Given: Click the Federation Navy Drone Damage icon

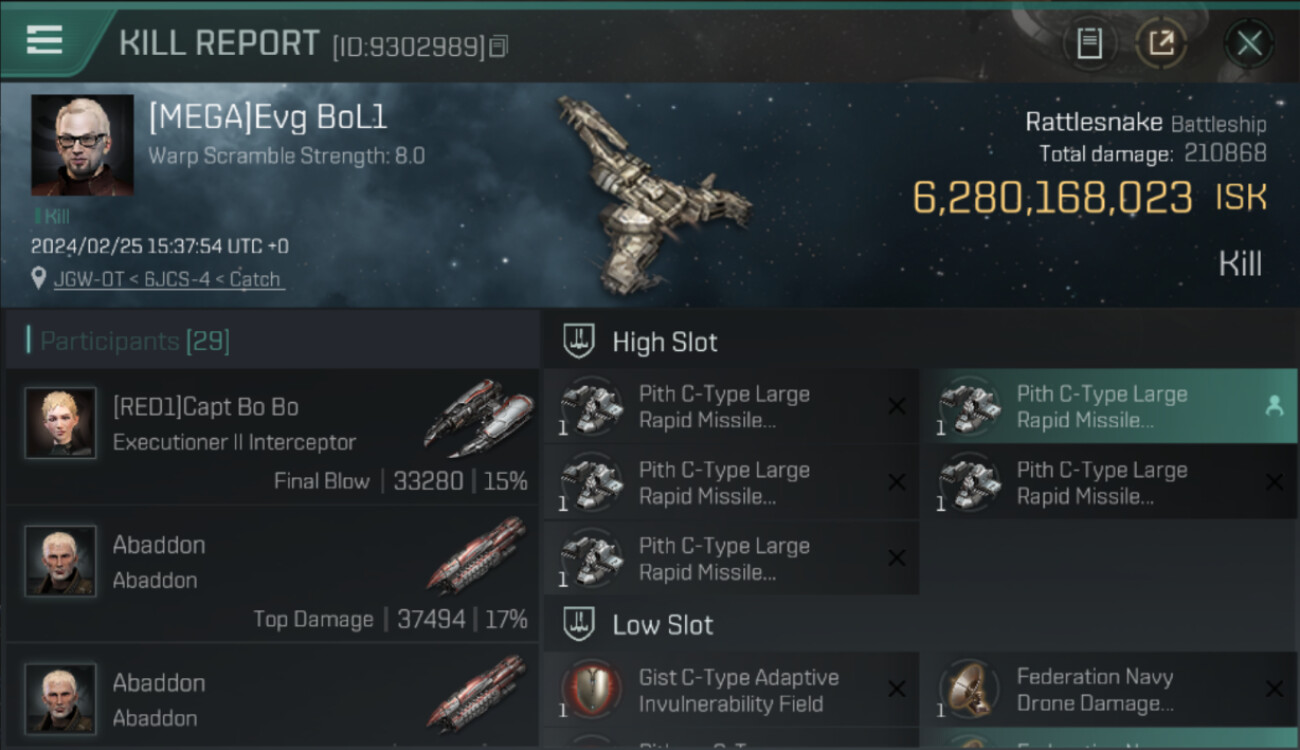Looking at the screenshot, I should 970,691.
